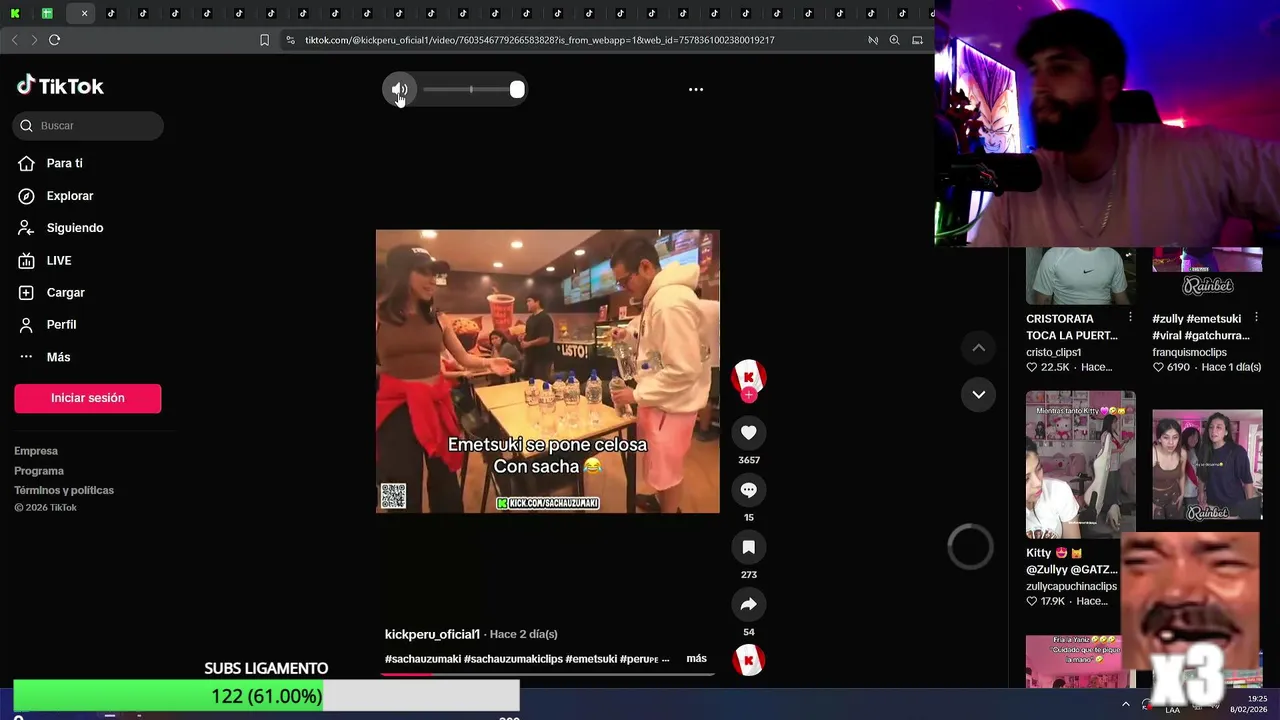Open the Rainbet video thumbnail with three girls
This screenshot has height=720, width=1280.
click(x=1207, y=465)
